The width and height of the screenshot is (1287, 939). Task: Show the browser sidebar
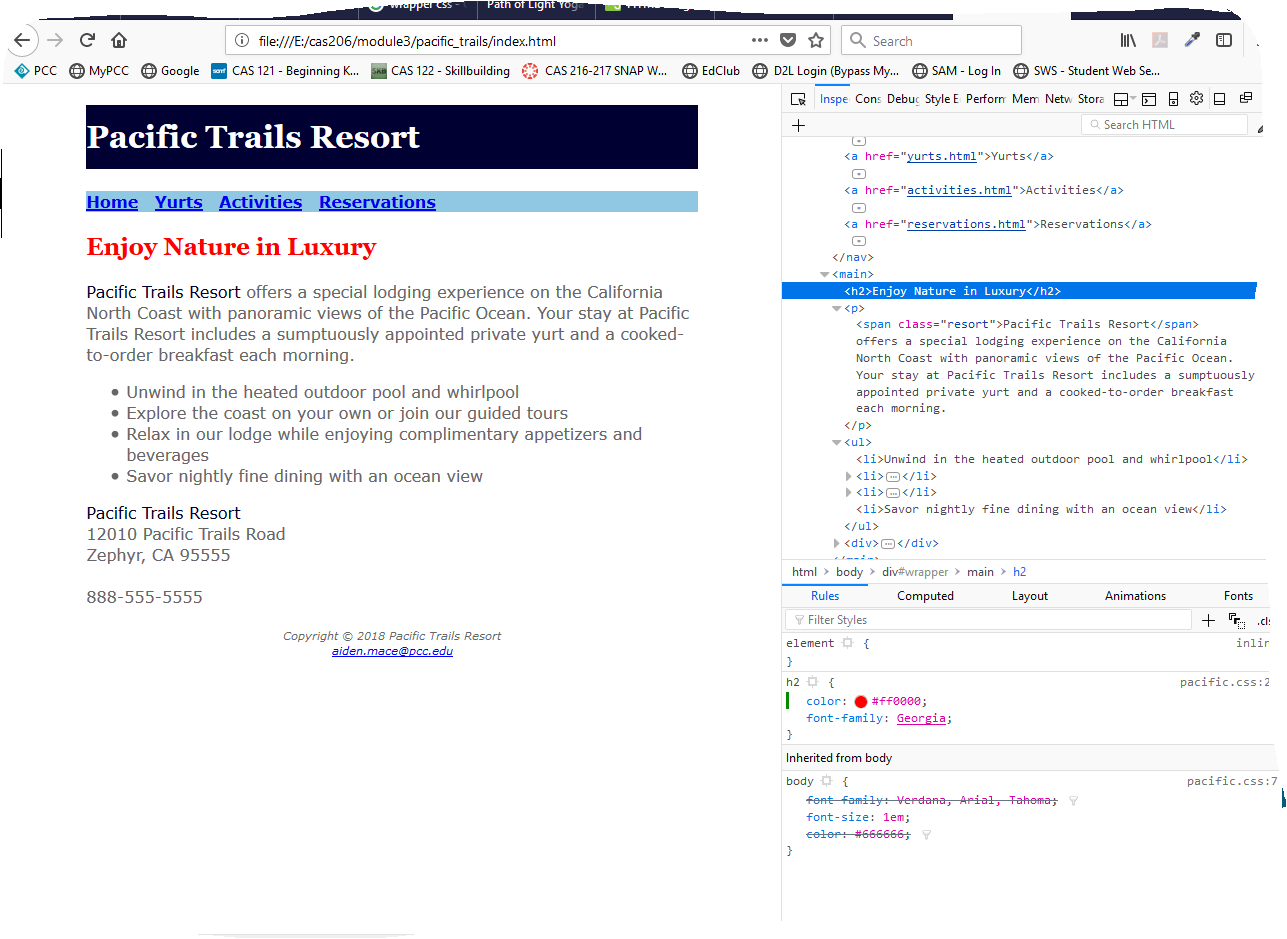point(1224,41)
